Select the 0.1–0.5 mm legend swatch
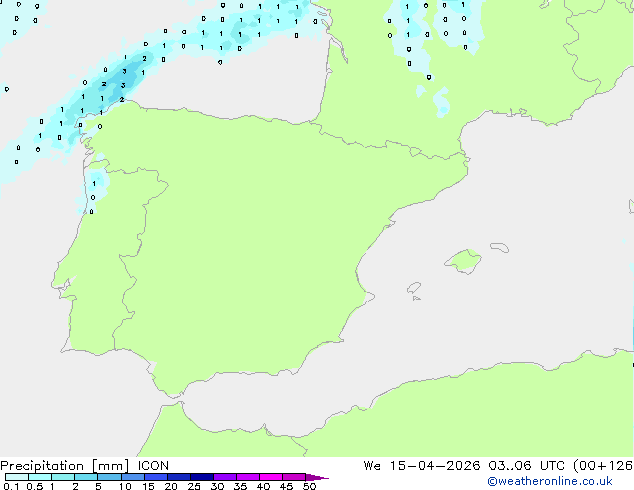Viewport: 634px width, 490px height. point(17,477)
